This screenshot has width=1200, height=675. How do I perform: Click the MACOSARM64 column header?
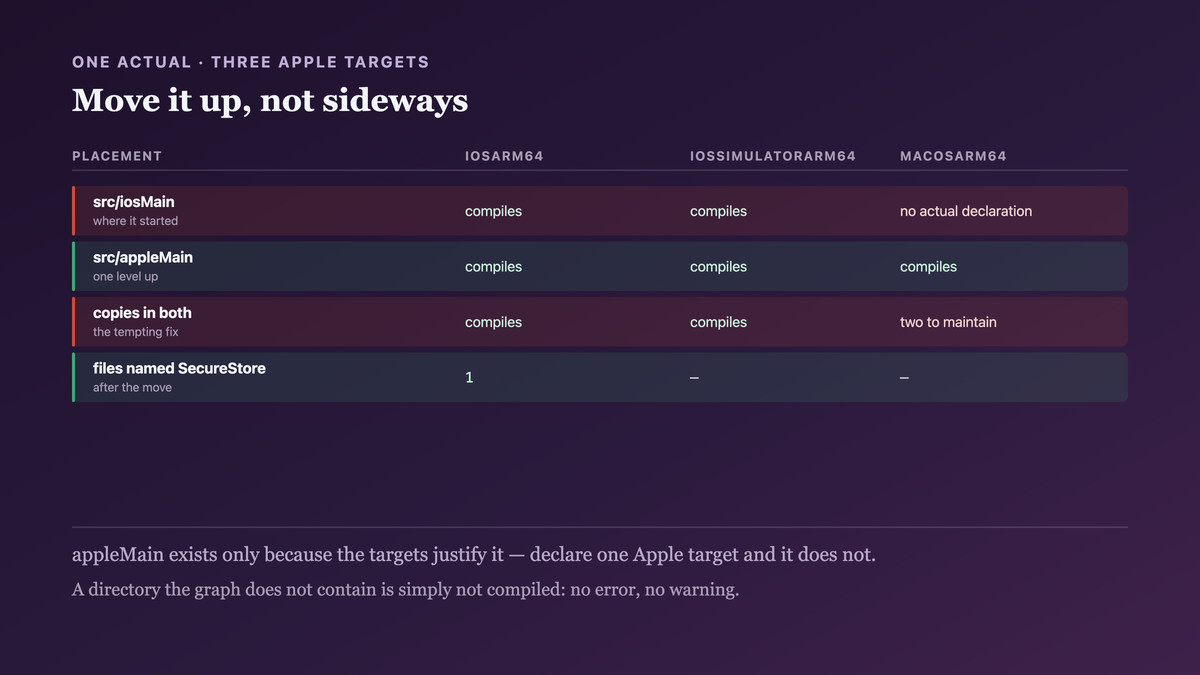coord(953,156)
